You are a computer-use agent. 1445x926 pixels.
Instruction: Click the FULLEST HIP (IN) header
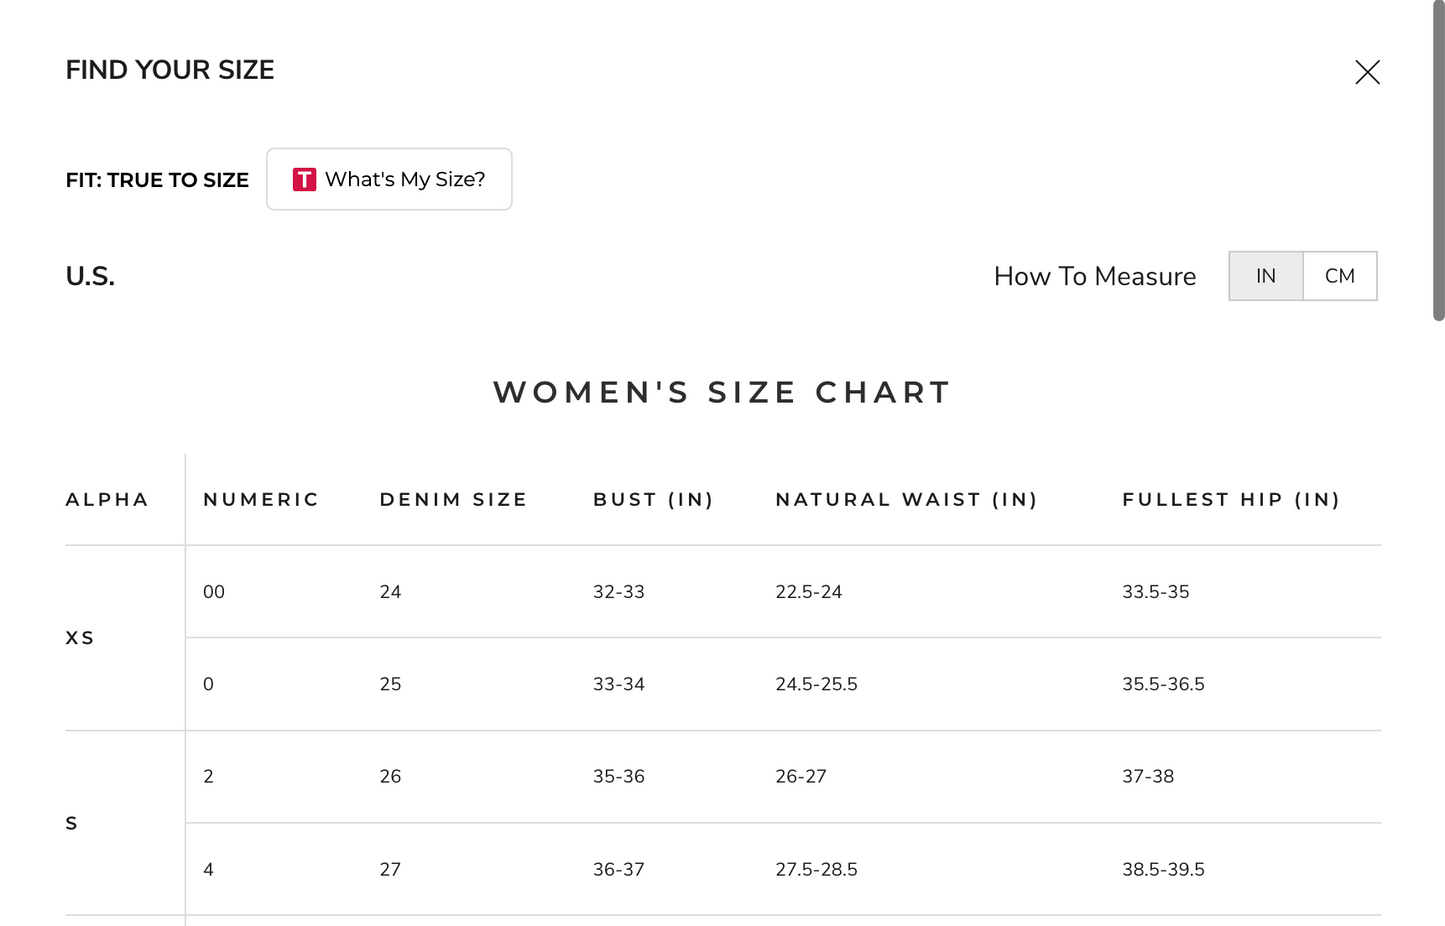tap(1230, 500)
